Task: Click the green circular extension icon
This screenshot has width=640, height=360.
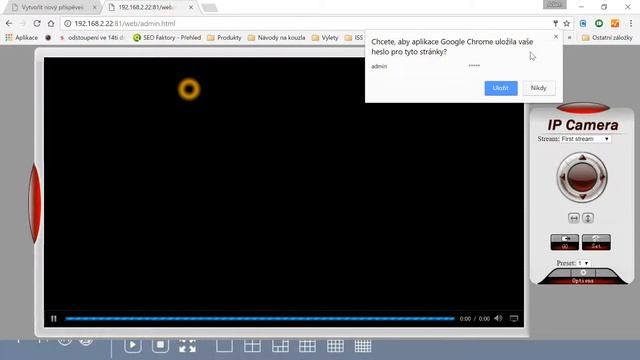Action: click(599, 24)
